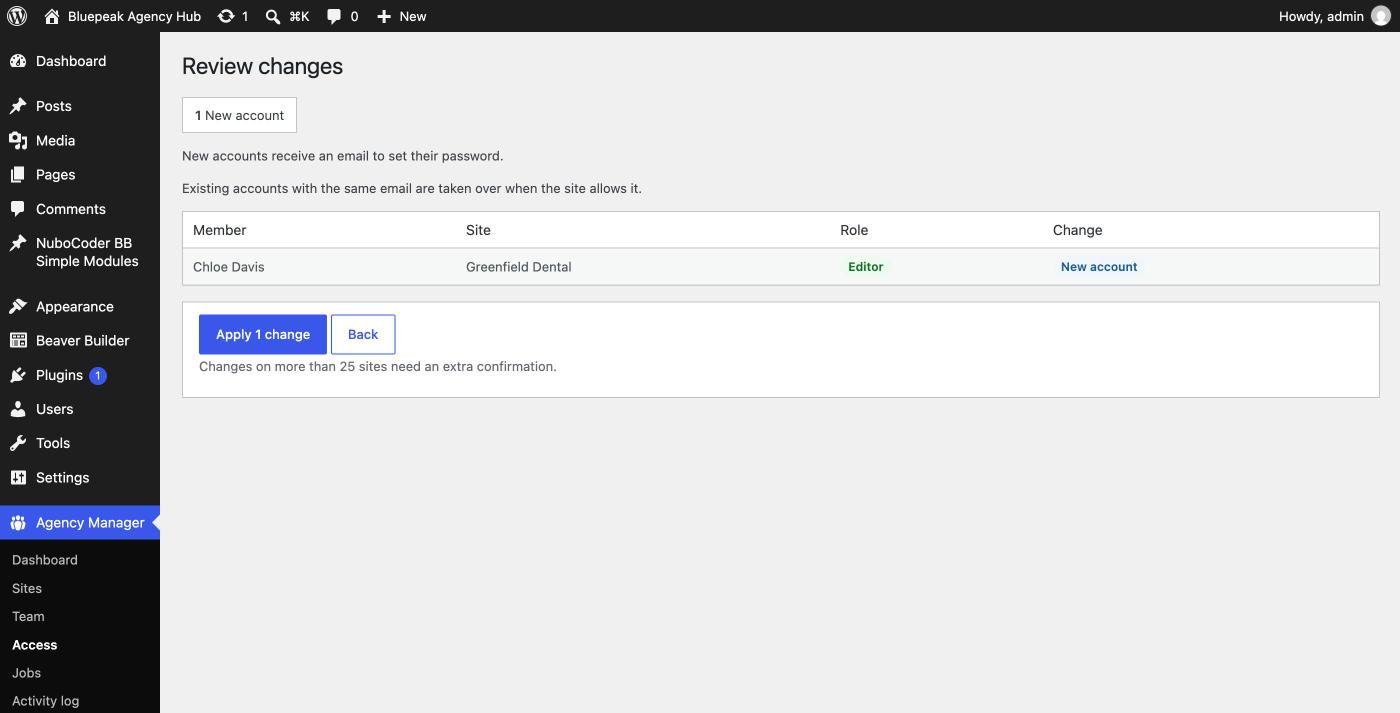Click the extra confirmation note text
The image size is (1400, 713).
pyautogui.click(x=378, y=367)
